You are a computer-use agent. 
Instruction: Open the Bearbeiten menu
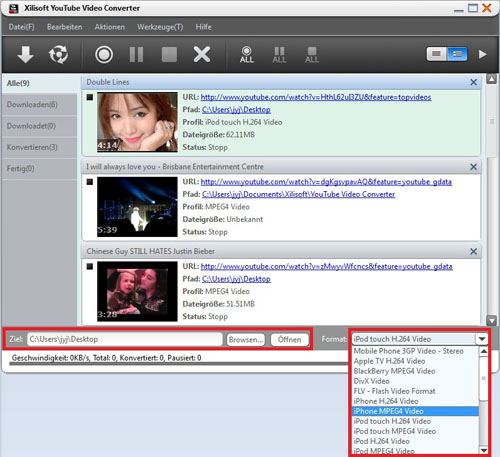[x=65, y=27]
